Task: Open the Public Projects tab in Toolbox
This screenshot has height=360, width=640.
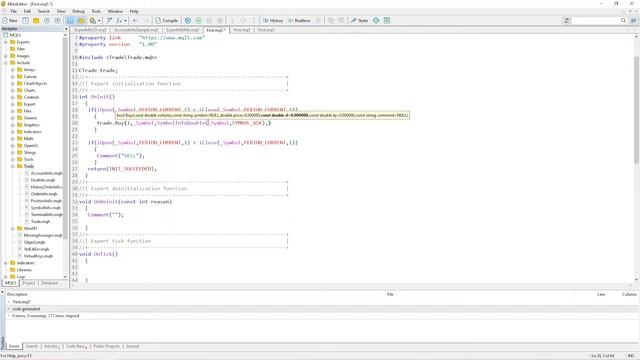Action: point(106,347)
